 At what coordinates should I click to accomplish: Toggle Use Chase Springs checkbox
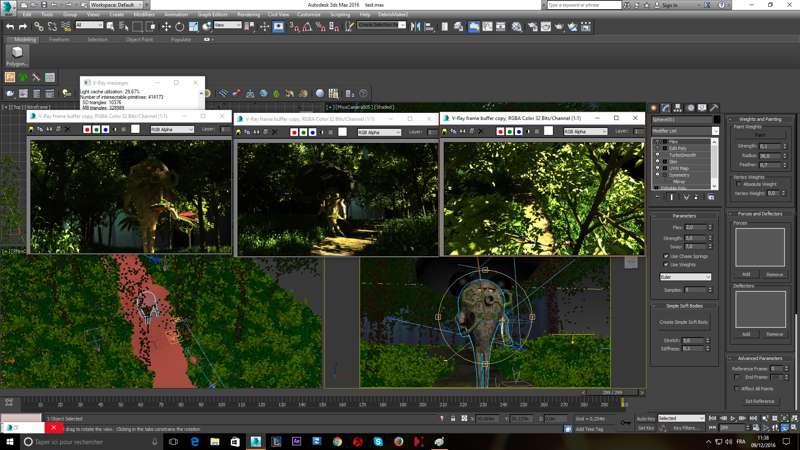pos(666,256)
